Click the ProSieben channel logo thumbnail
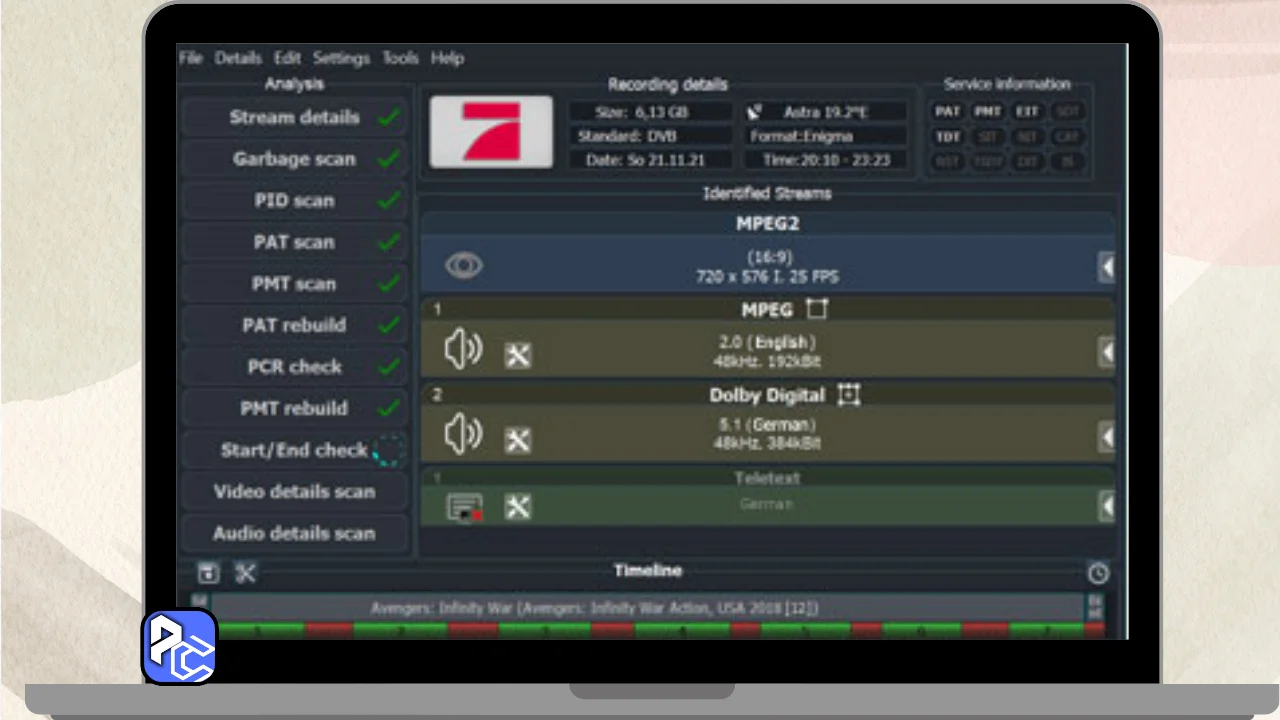1280x720 pixels. pyautogui.click(x=491, y=132)
